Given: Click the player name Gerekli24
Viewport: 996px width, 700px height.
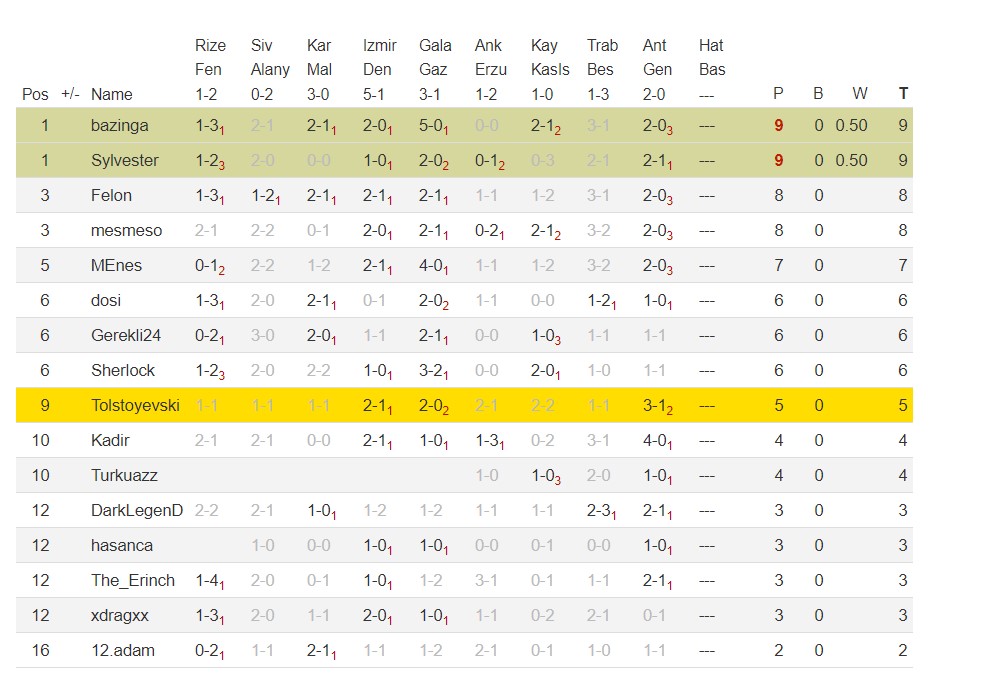Looking at the screenshot, I should click(x=126, y=335).
